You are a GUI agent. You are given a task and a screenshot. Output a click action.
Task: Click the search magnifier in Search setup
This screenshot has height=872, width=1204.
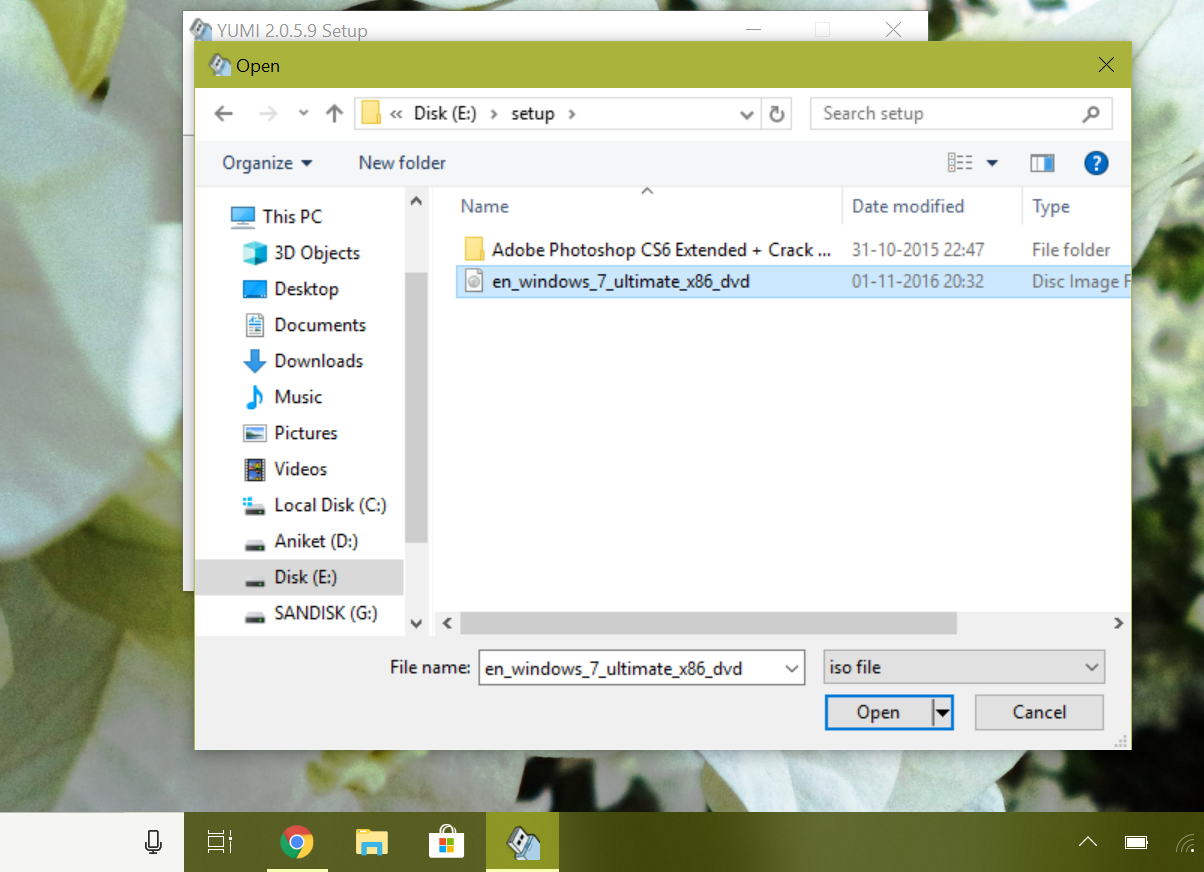[x=1091, y=113]
